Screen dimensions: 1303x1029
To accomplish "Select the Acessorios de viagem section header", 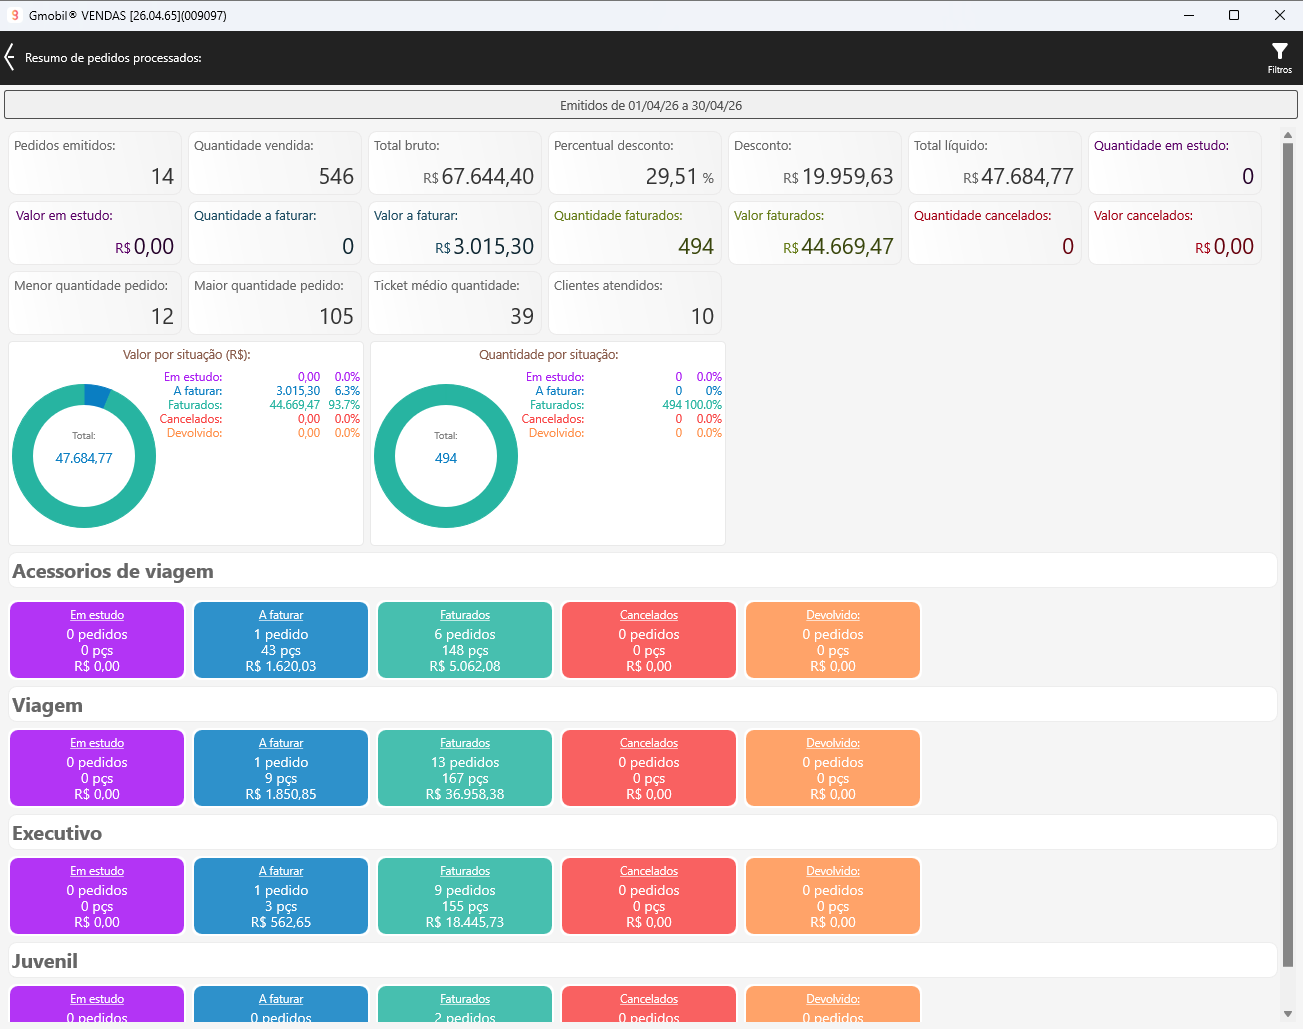I will 643,571.
